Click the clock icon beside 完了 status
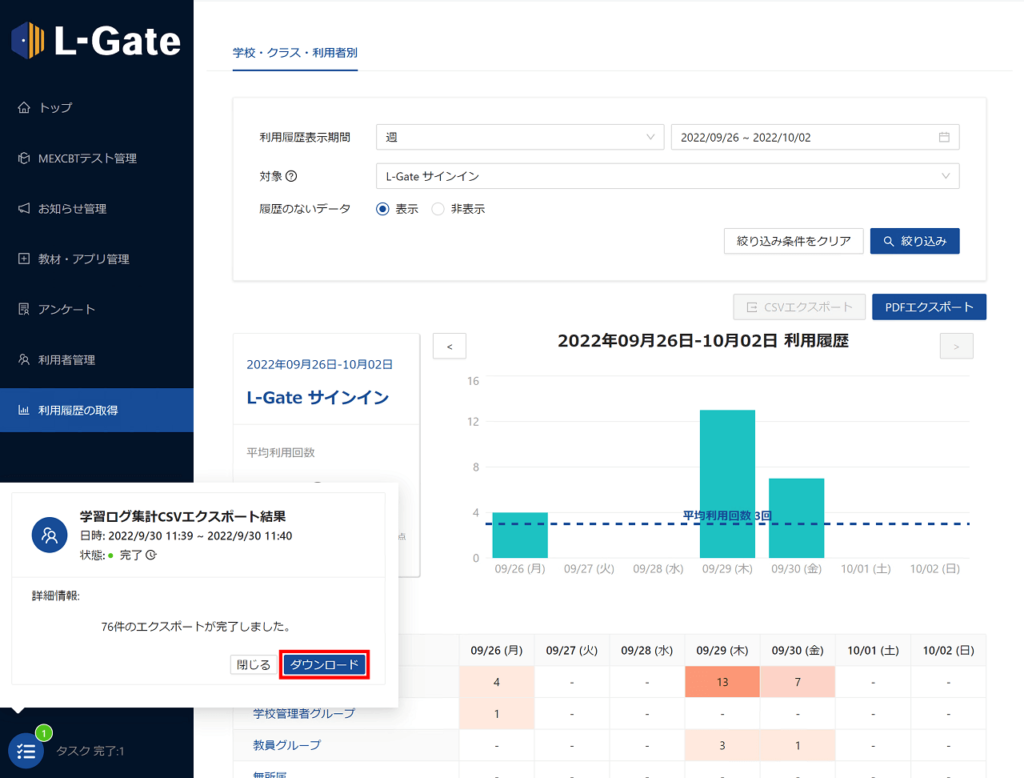 151,555
